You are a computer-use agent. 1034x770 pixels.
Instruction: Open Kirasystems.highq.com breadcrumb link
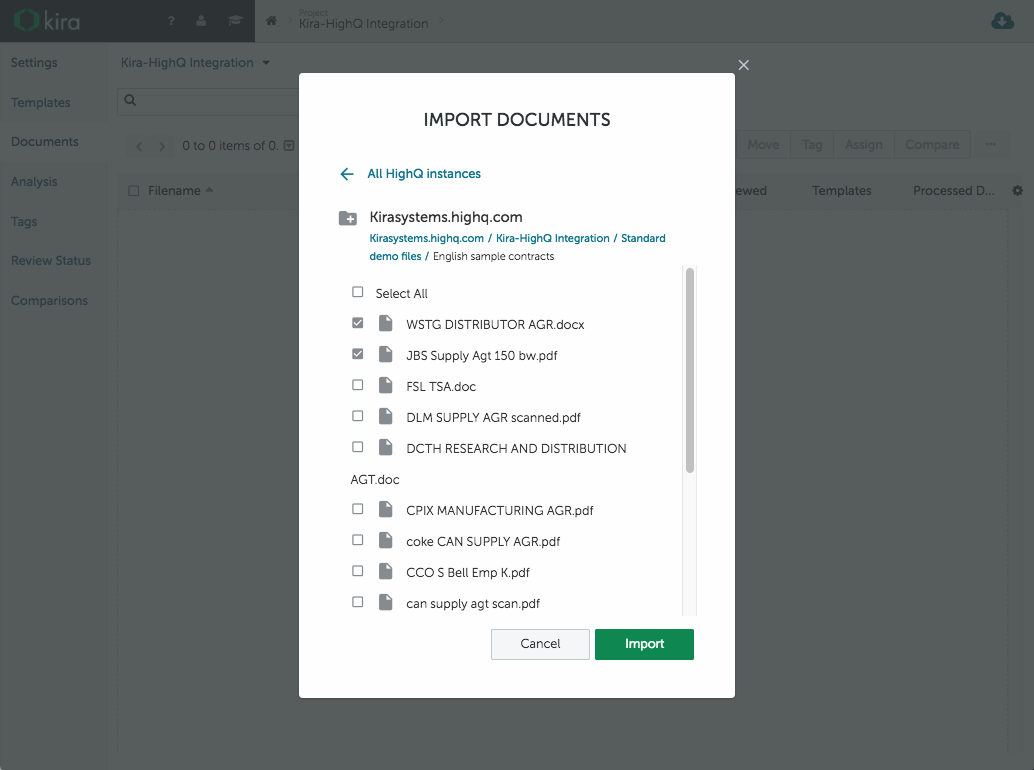click(x=427, y=239)
